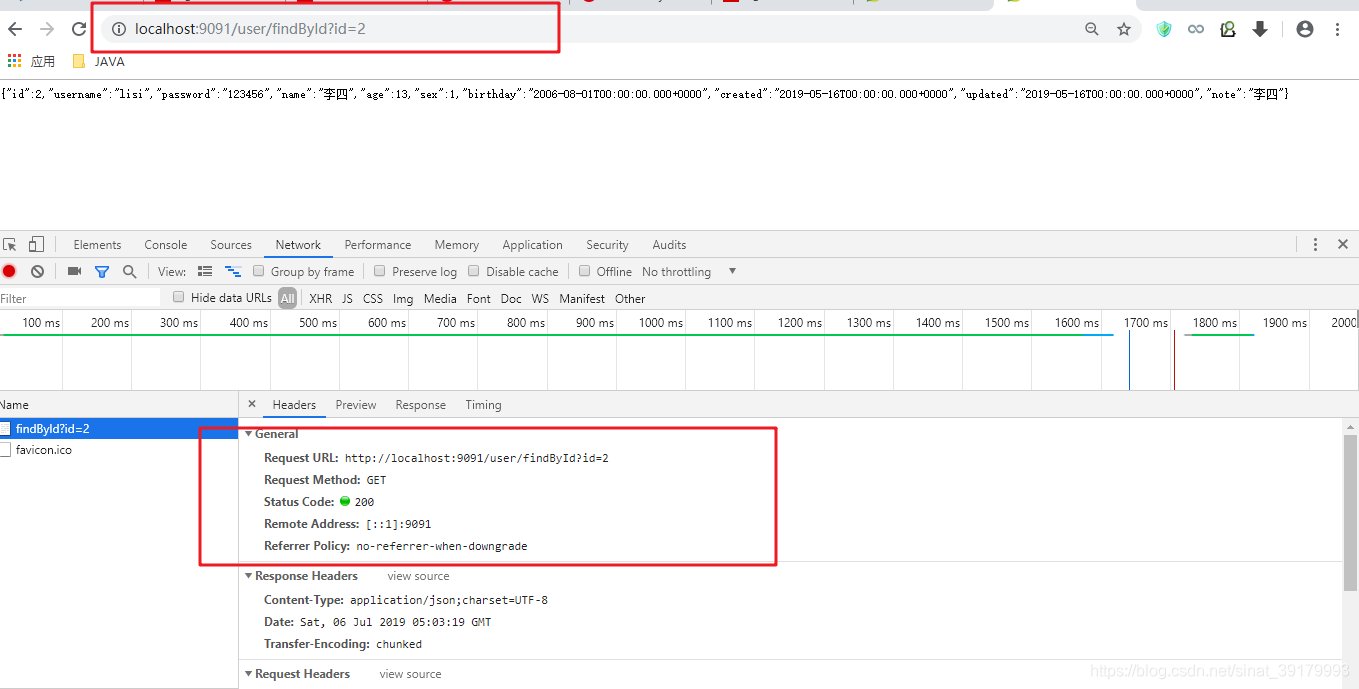The image size is (1359, 689).
Task: Click the network Filter text field
Action: (x=80, y=298)
